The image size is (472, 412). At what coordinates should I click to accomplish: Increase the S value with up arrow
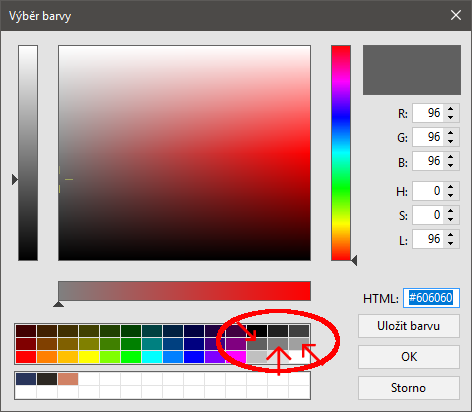tap(451, 211)
